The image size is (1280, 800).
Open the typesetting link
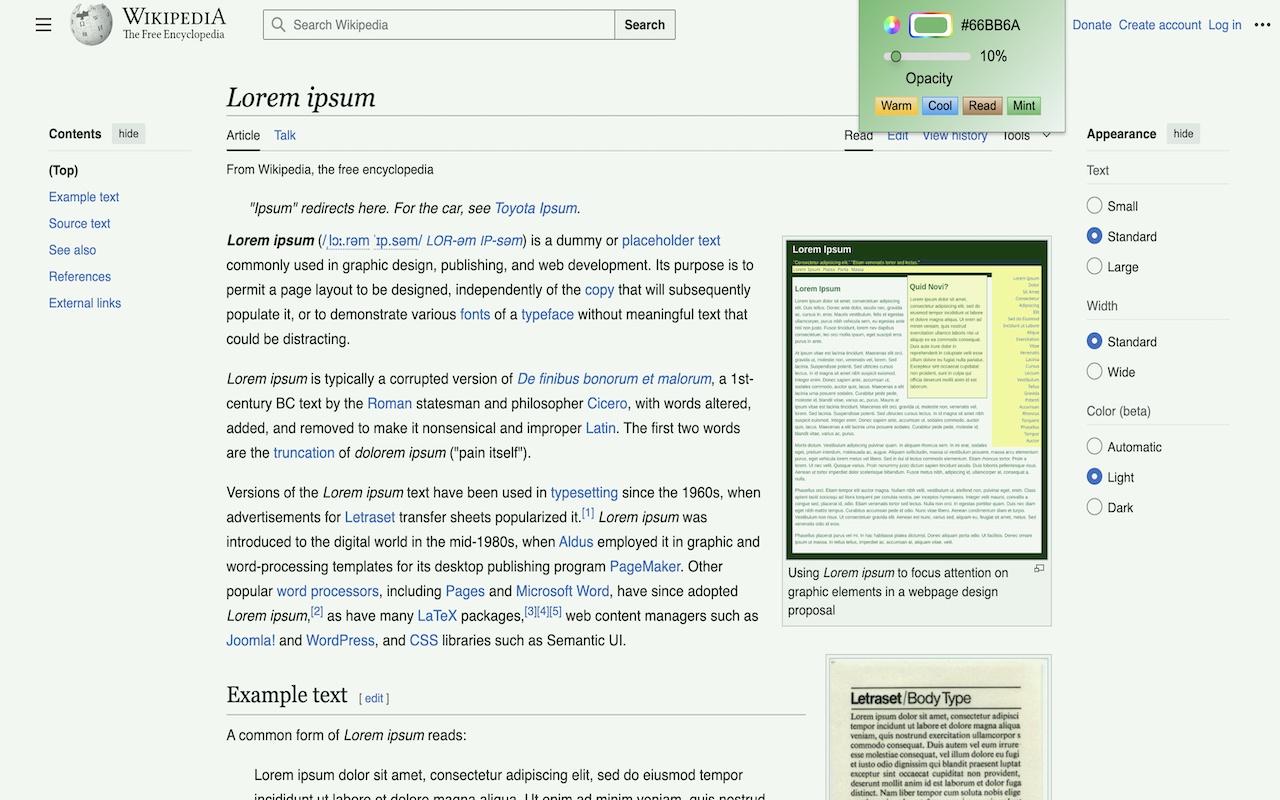pos(585,492)
